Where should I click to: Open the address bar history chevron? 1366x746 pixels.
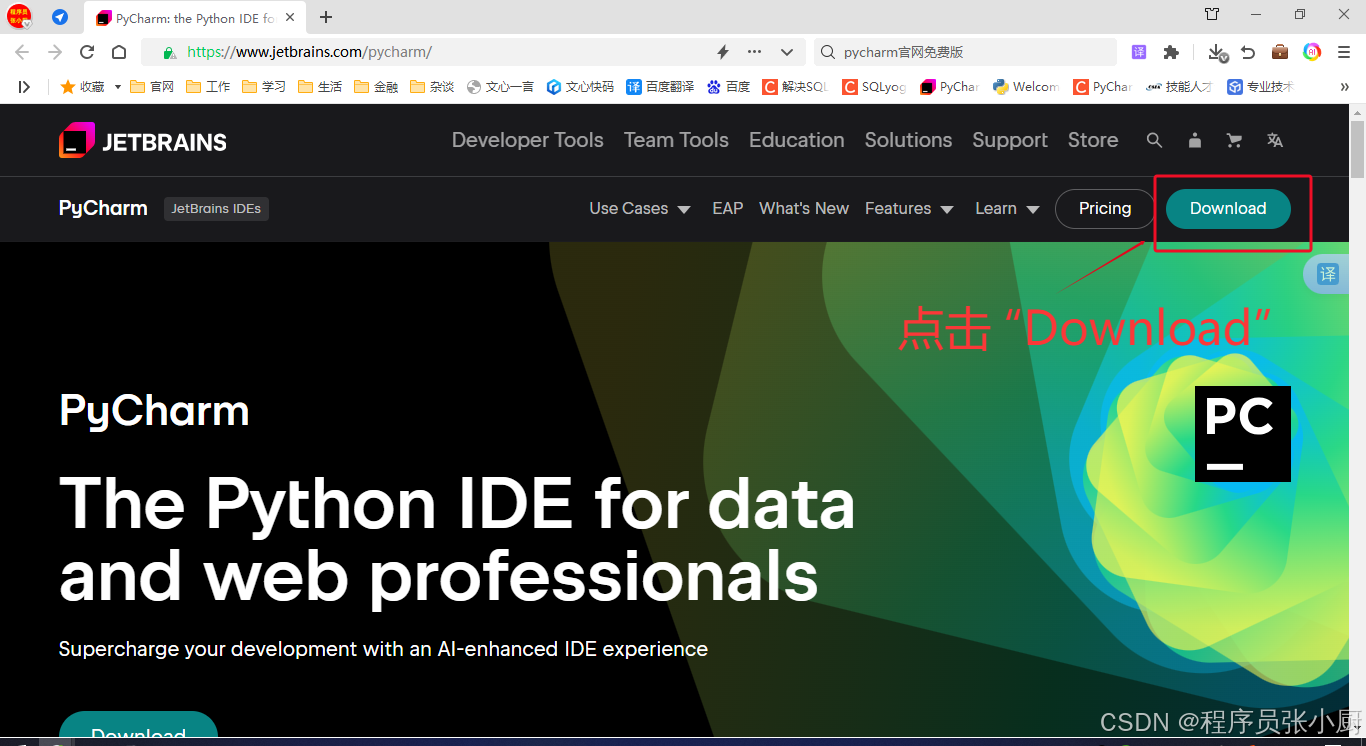(787, 52)
